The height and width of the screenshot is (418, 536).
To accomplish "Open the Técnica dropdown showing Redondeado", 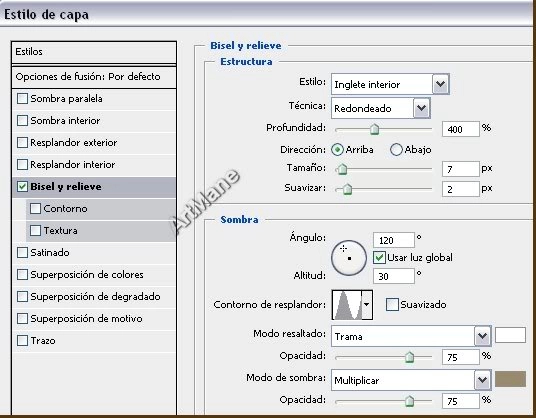I will point(380,108).
